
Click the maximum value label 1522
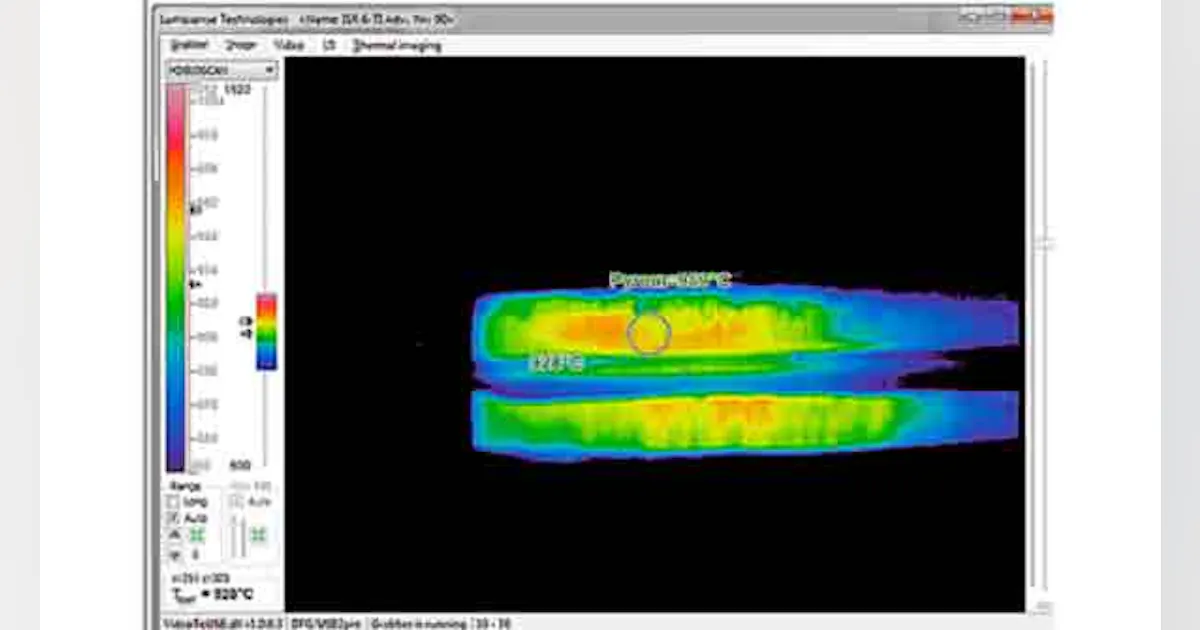[238, 90]
